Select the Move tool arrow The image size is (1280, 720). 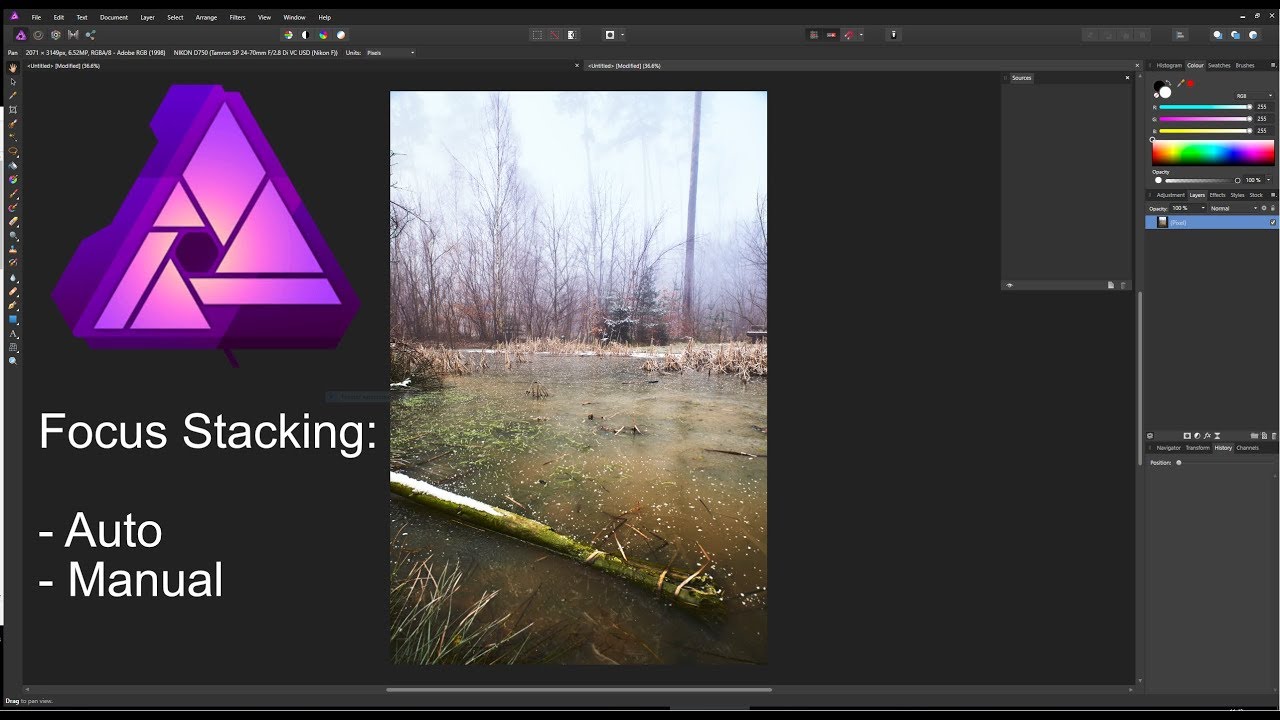[x=13, y=81]
